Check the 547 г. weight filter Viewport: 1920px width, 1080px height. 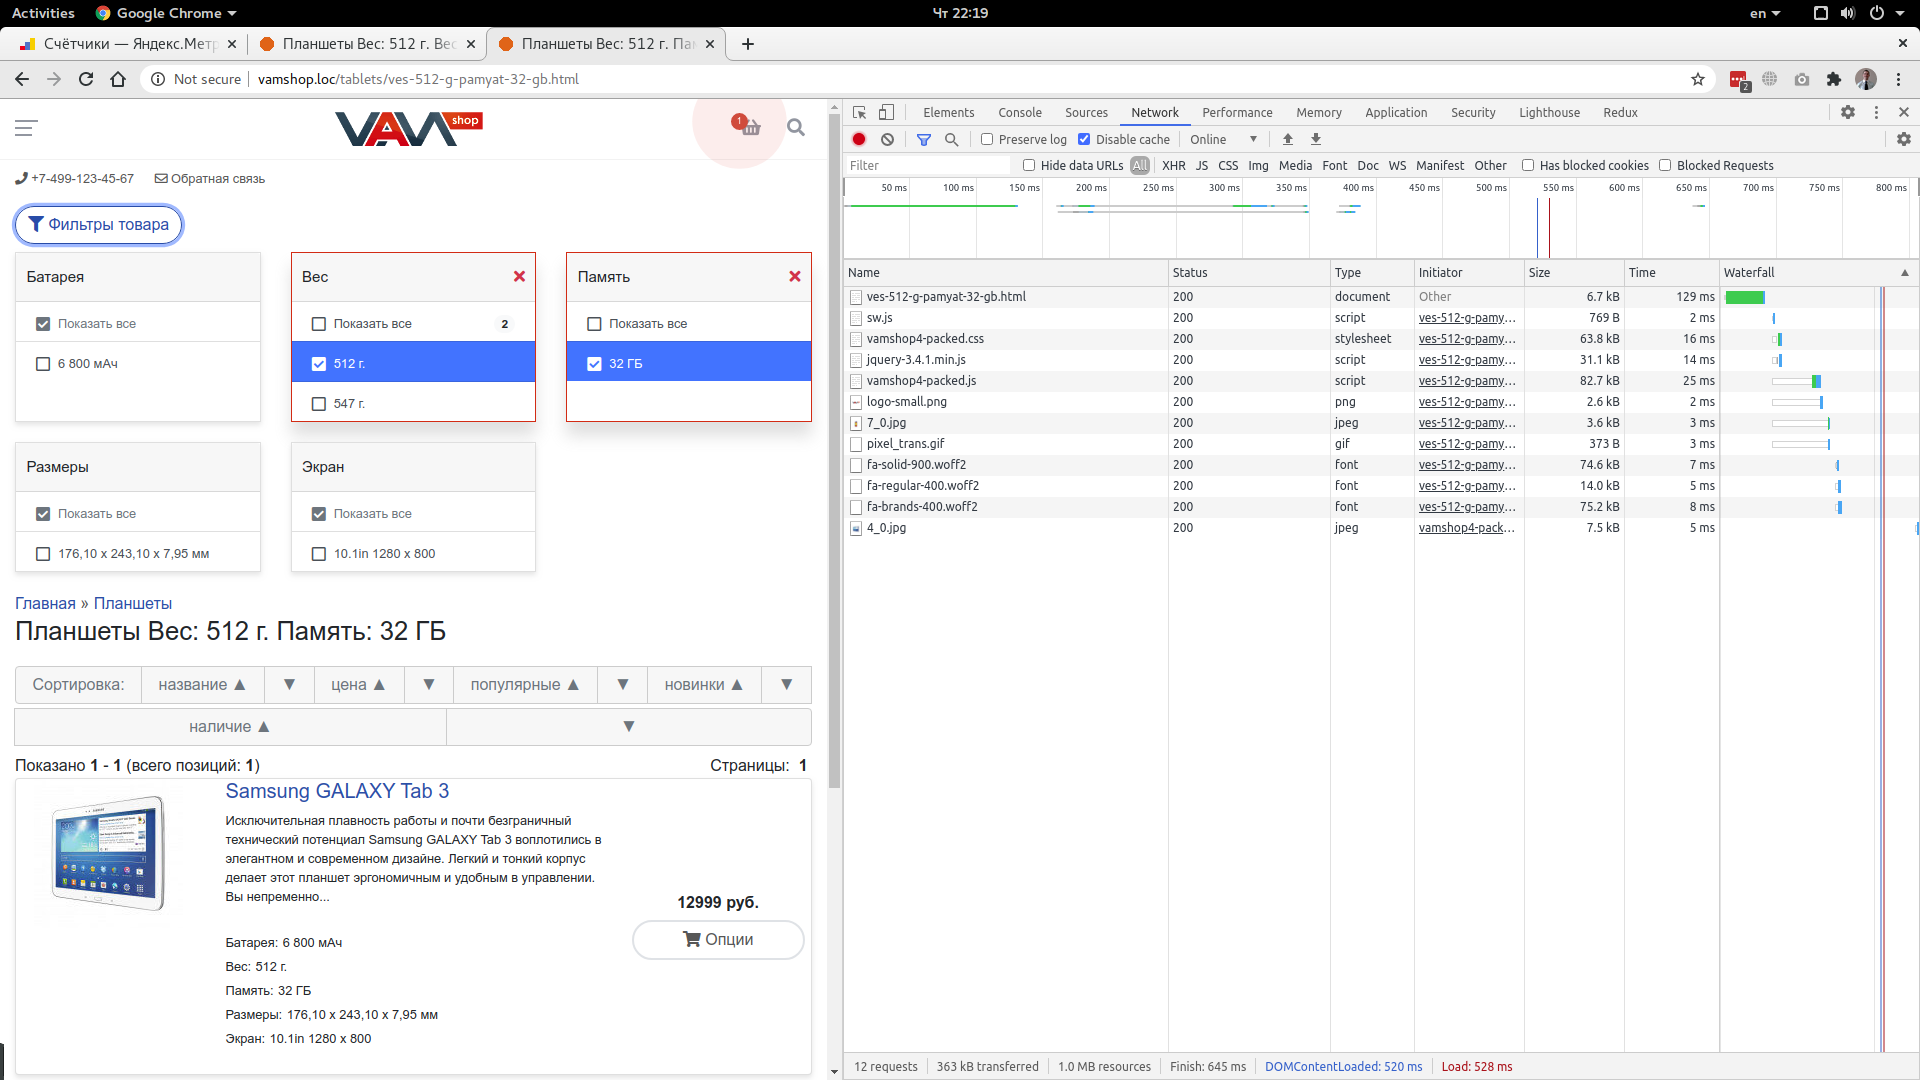click(319, 404)
